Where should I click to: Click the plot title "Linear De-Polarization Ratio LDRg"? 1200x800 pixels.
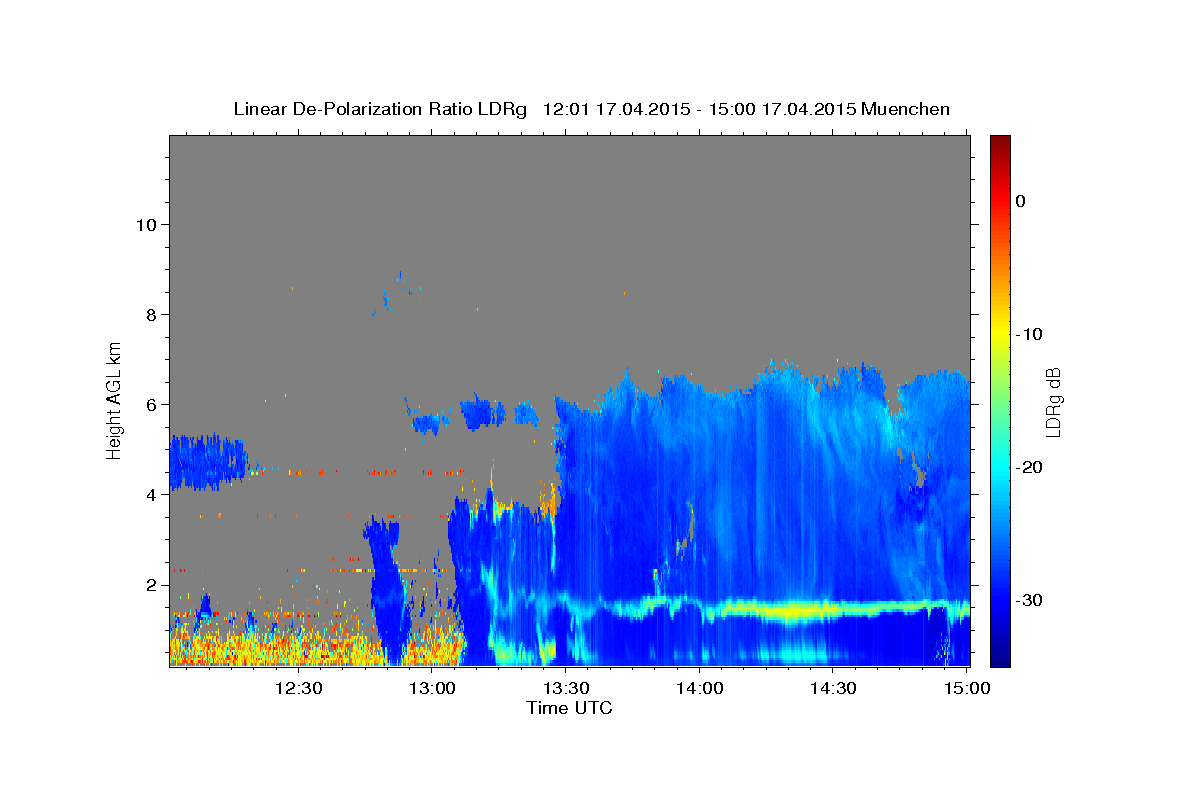point(379,109)
